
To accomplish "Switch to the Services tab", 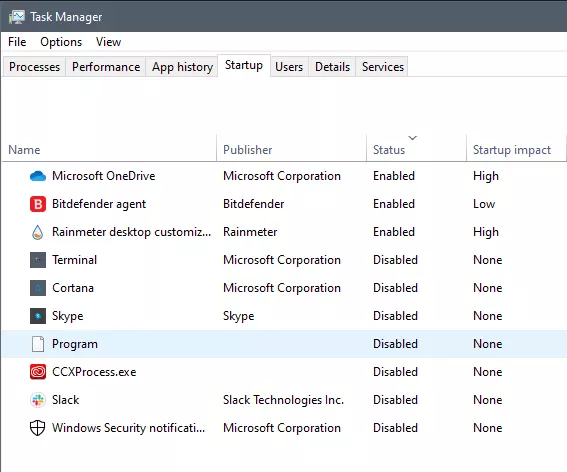I will click(x=383, y=67).
